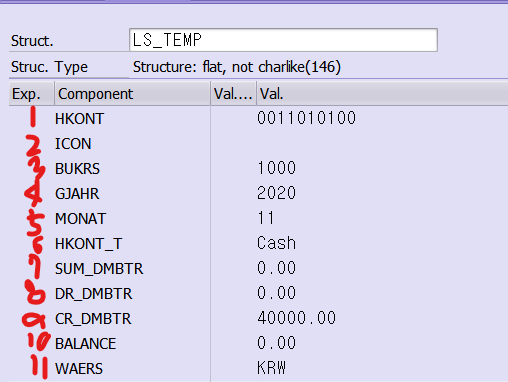The height and width of the screenshot is (382, 508).
Task: Click the Exp. column header
Action: (31, 94)
